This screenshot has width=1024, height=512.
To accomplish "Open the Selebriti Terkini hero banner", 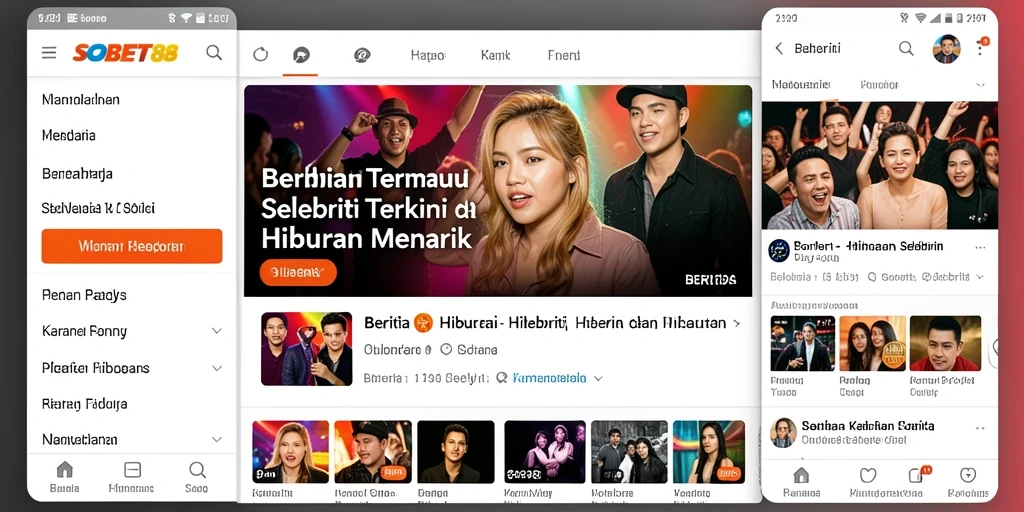I will coord(498,191).
